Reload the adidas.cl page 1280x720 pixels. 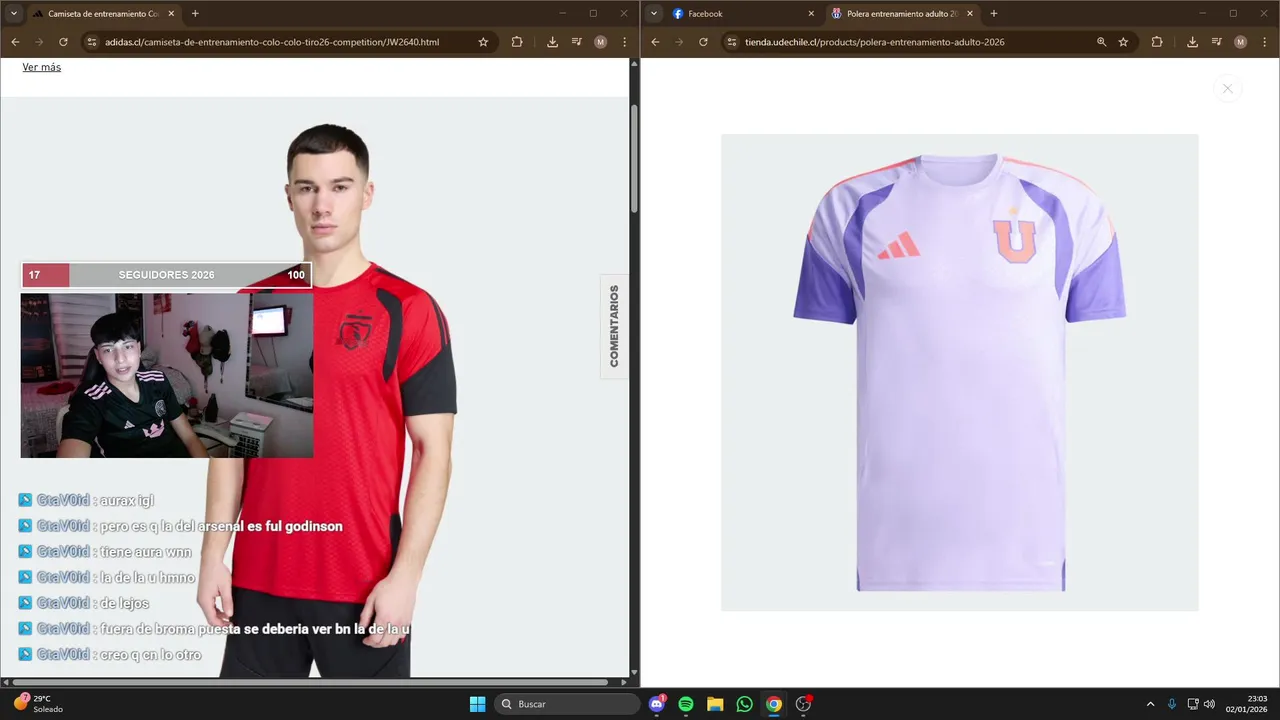coord(63,42)
